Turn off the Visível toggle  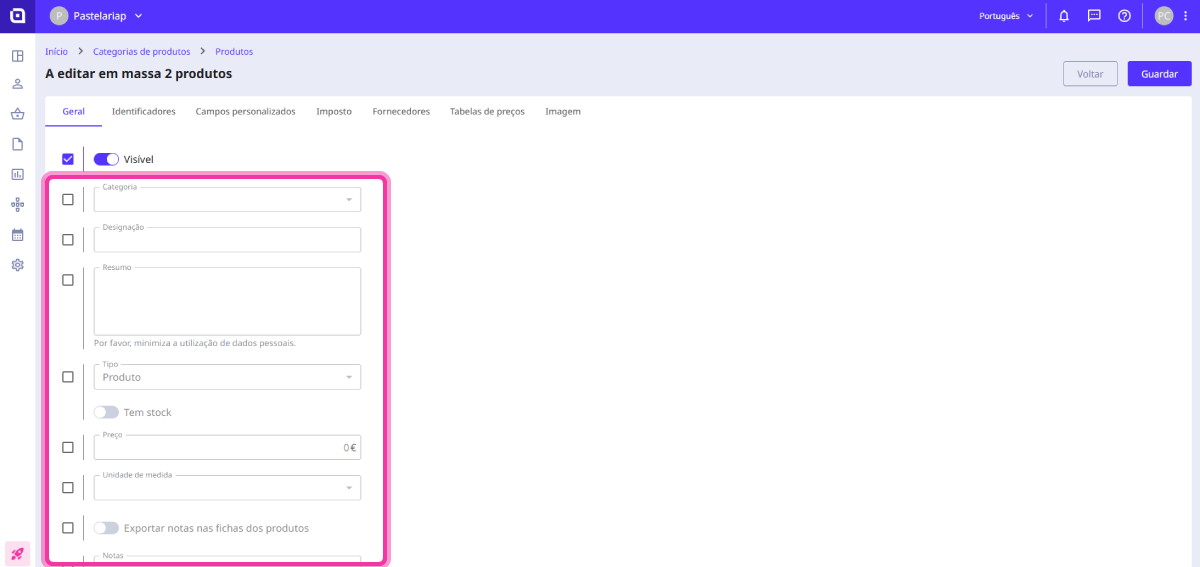click(x=106, y=159)
